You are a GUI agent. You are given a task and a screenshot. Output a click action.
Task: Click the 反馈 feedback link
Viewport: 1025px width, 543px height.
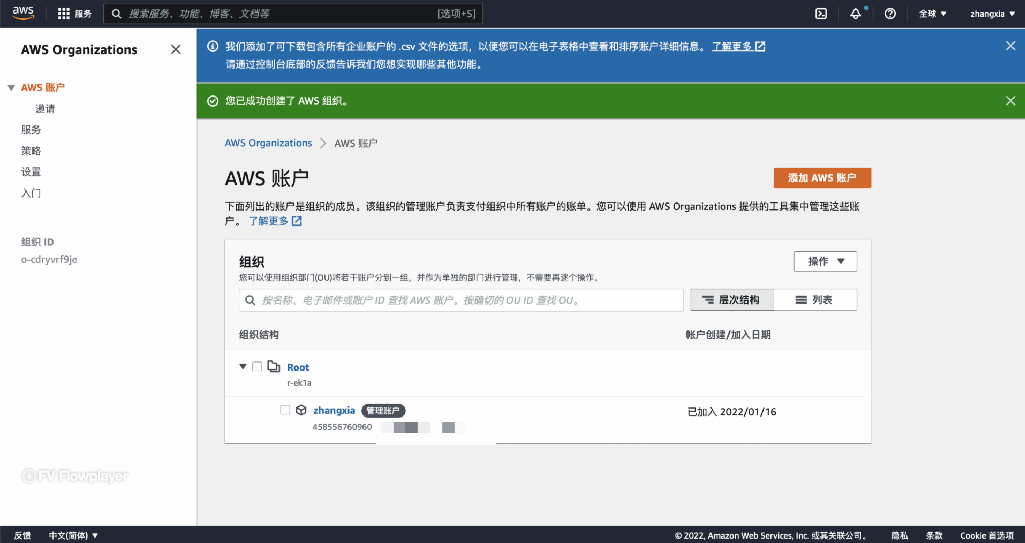pyautogui.click(x=22, y=535)
